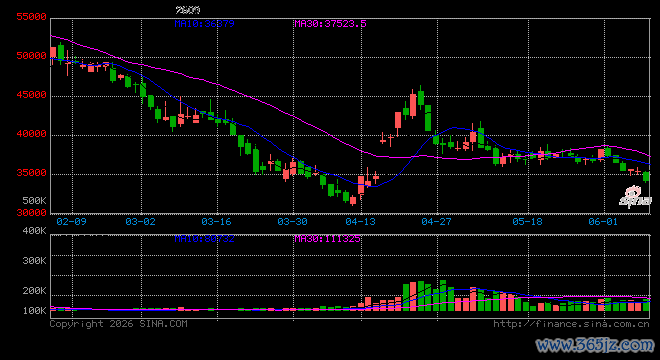Viewport: 660px width, 360px height.
Task: Click the 200K volume axis label
Action: (x=34, y=291)
